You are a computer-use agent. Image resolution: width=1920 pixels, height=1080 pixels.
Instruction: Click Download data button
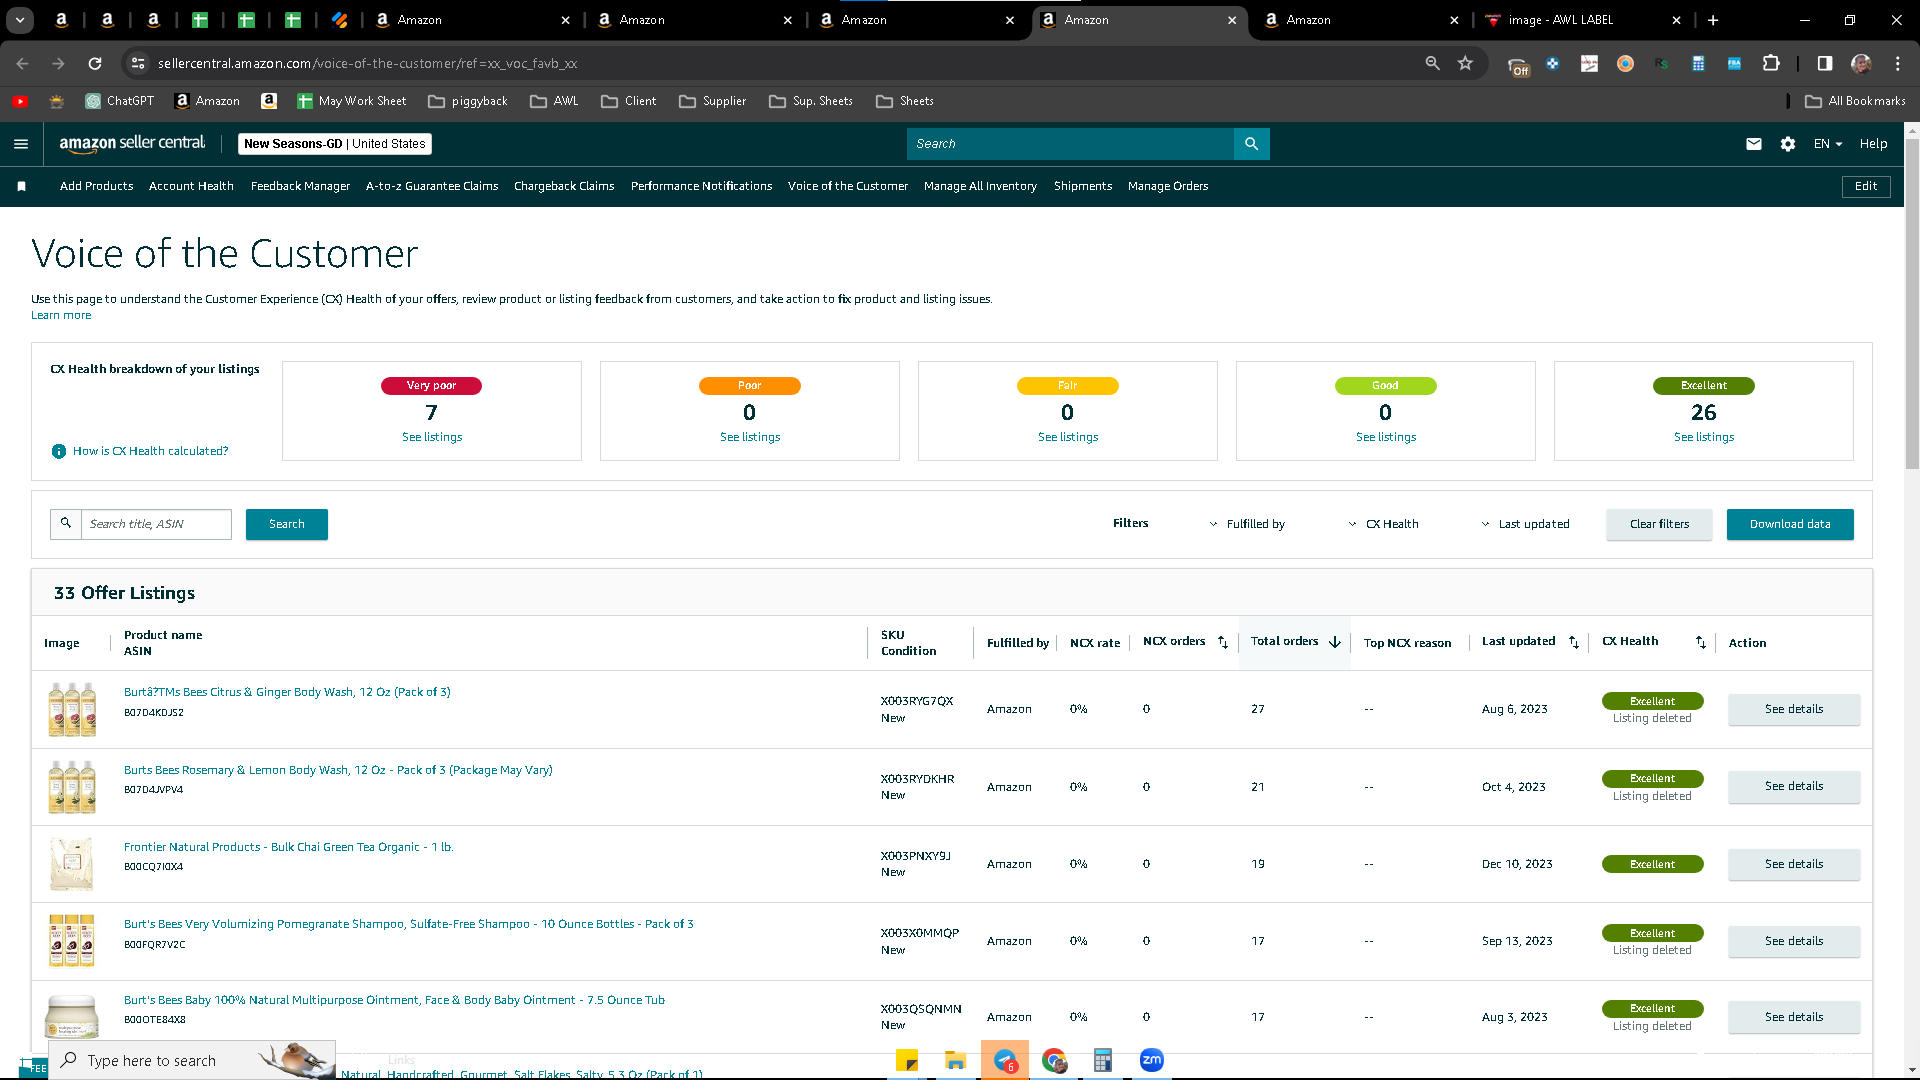point(1790,524)
